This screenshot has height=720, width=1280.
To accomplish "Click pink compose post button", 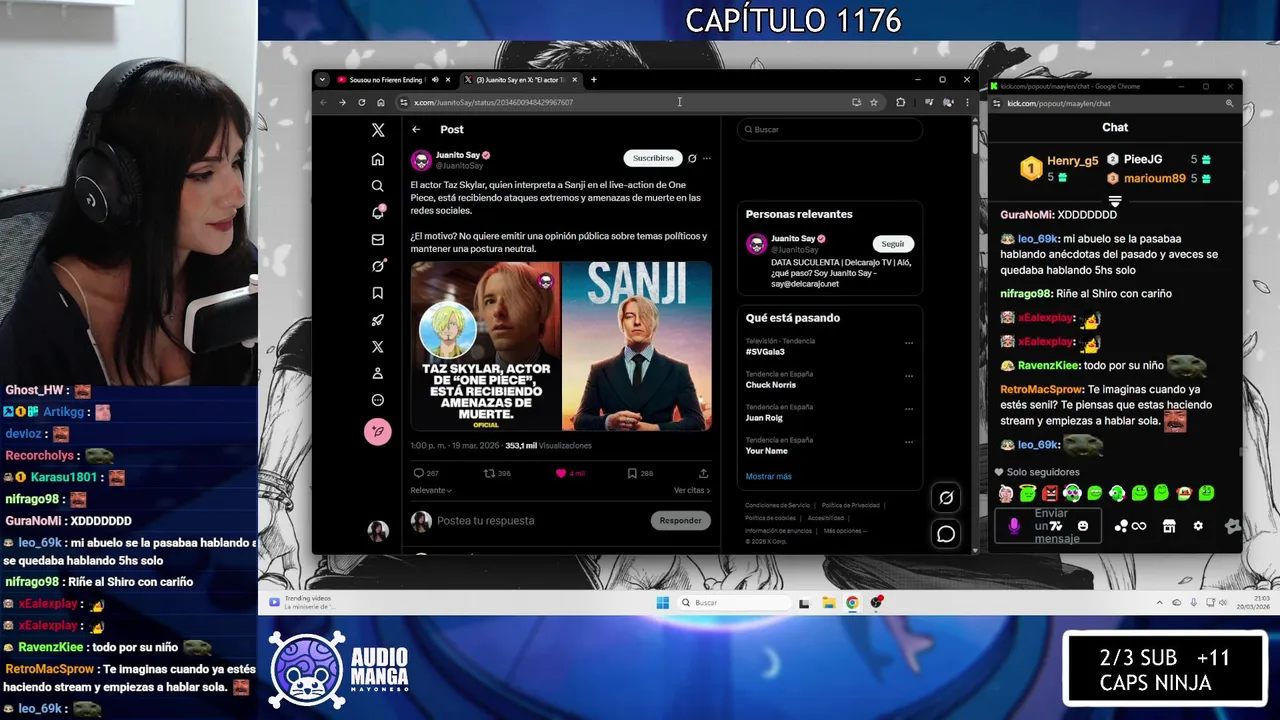I will click(377, 431).
